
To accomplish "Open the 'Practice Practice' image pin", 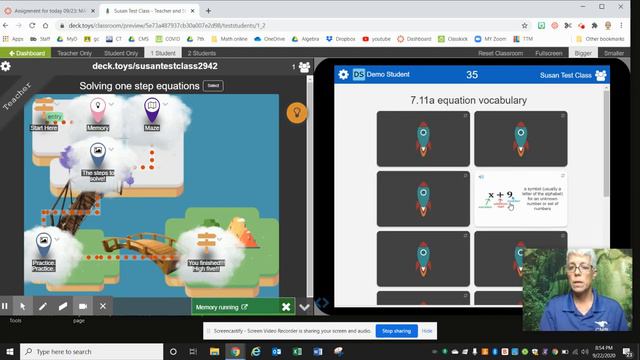I will (43, 245).
